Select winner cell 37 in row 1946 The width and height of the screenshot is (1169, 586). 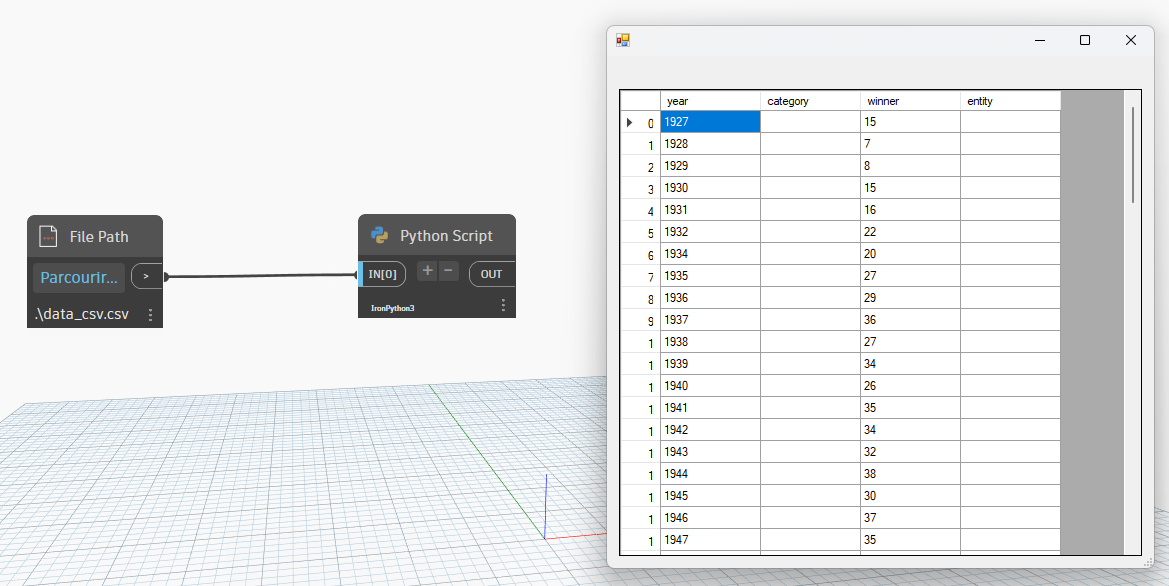pyautogui.click(x=910, y=517)
